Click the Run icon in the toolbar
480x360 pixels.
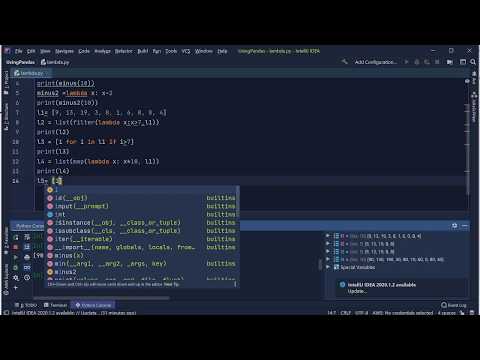406,62
